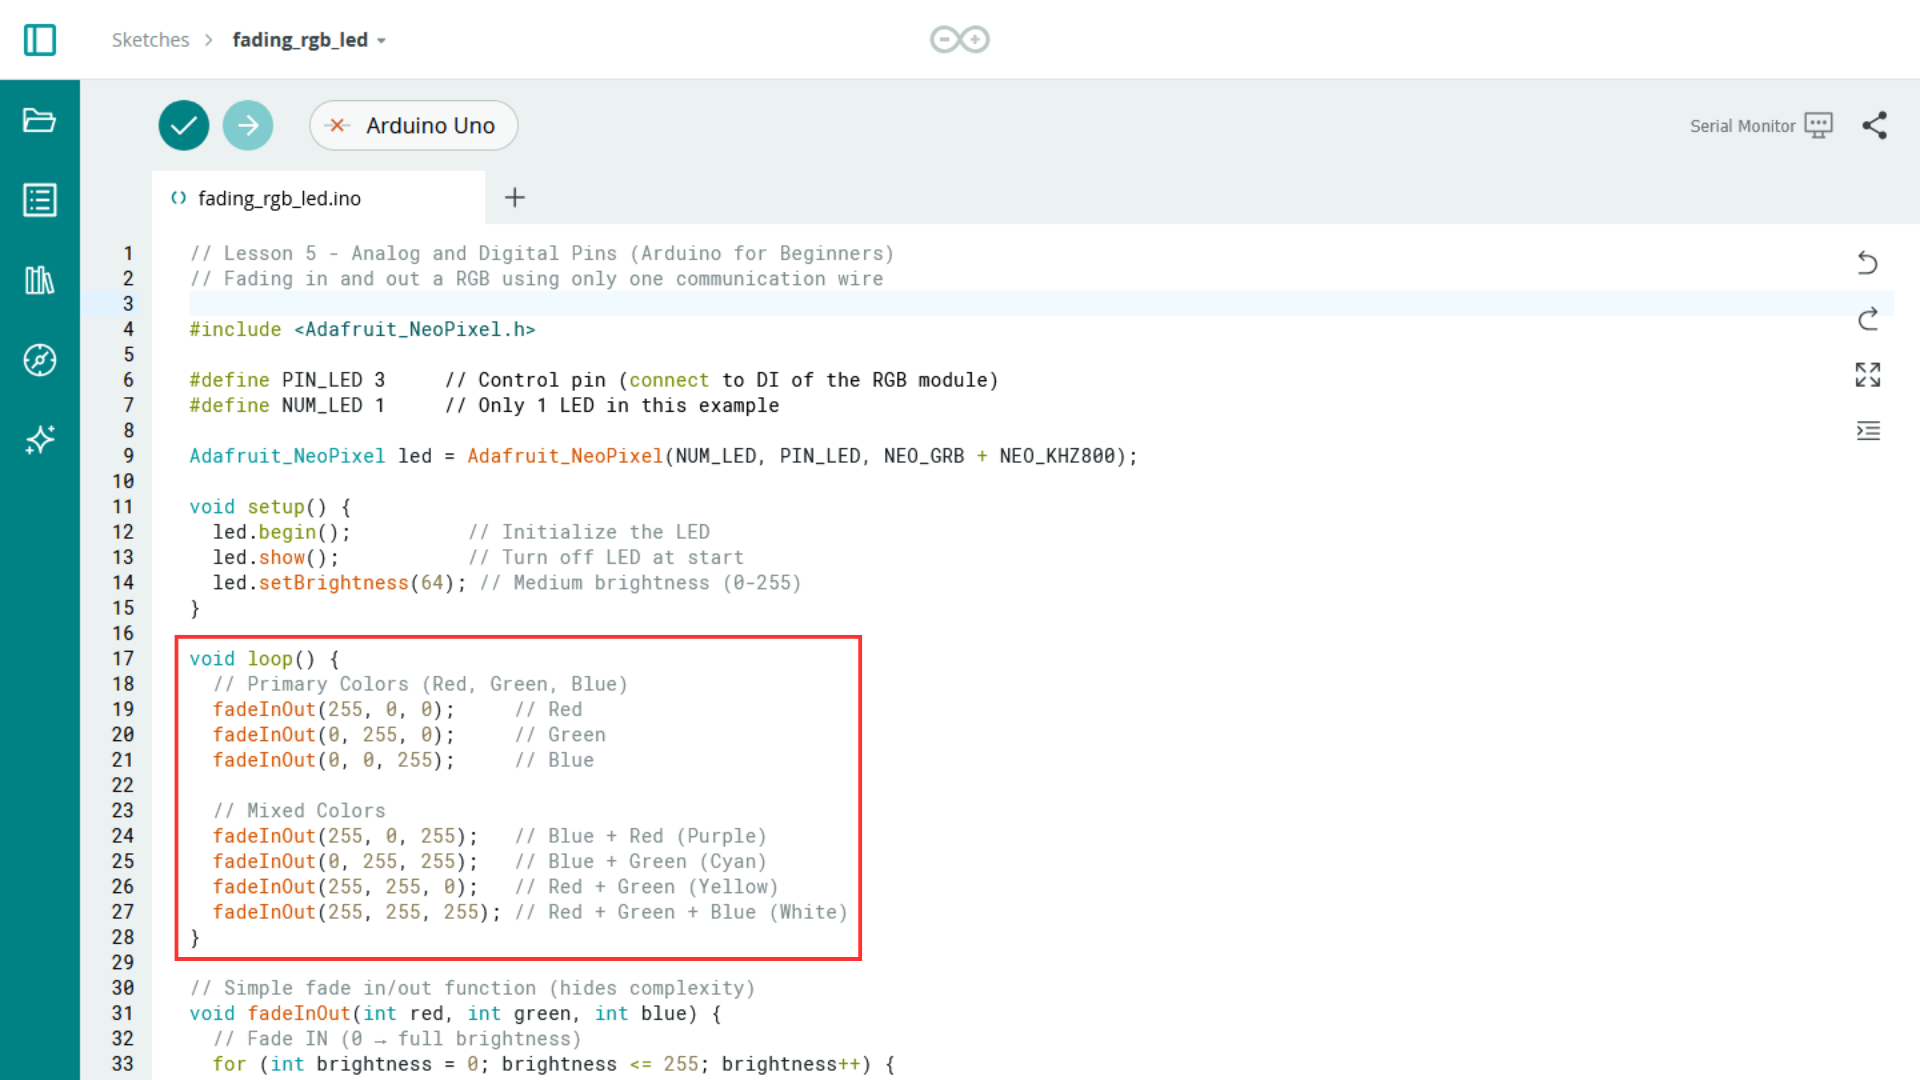Auto-format the code with the indent icon
This screenshot has width=1920, height=1080.
1868,430
